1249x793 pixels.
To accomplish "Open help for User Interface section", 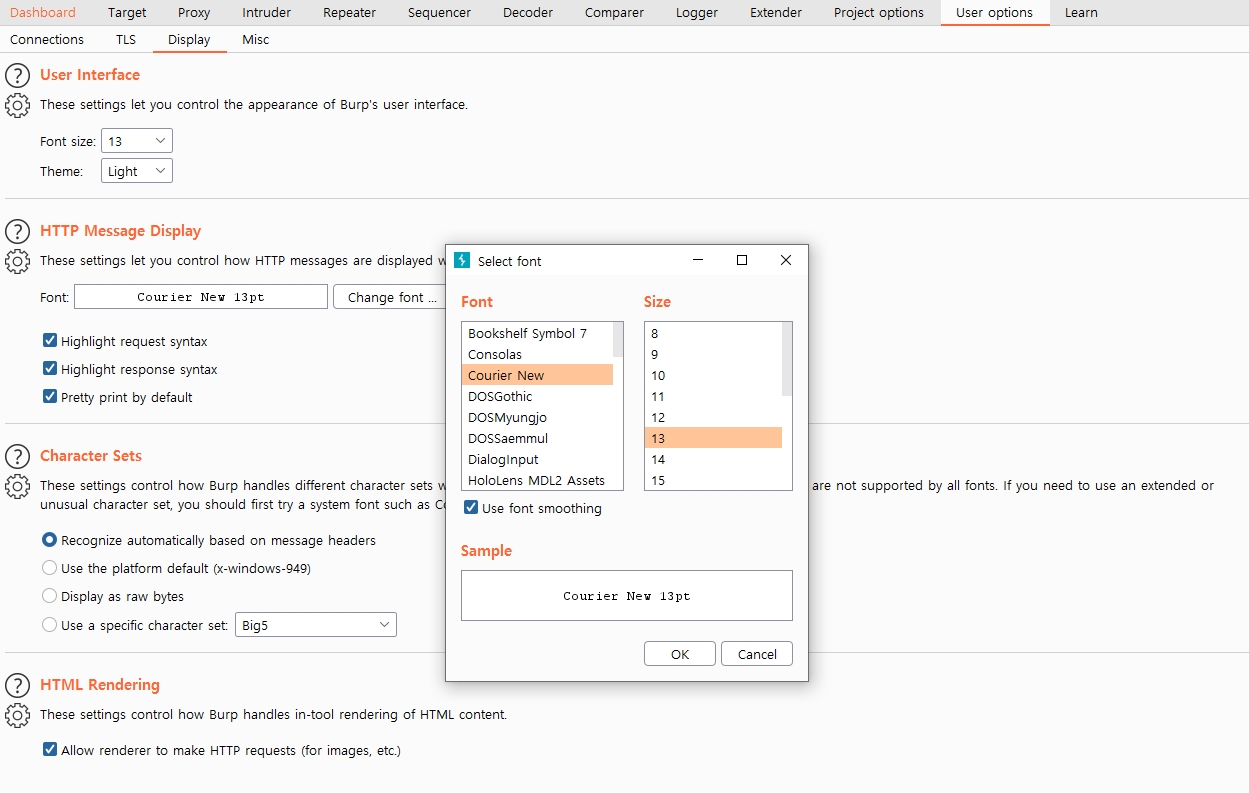I will pos(17,75).
